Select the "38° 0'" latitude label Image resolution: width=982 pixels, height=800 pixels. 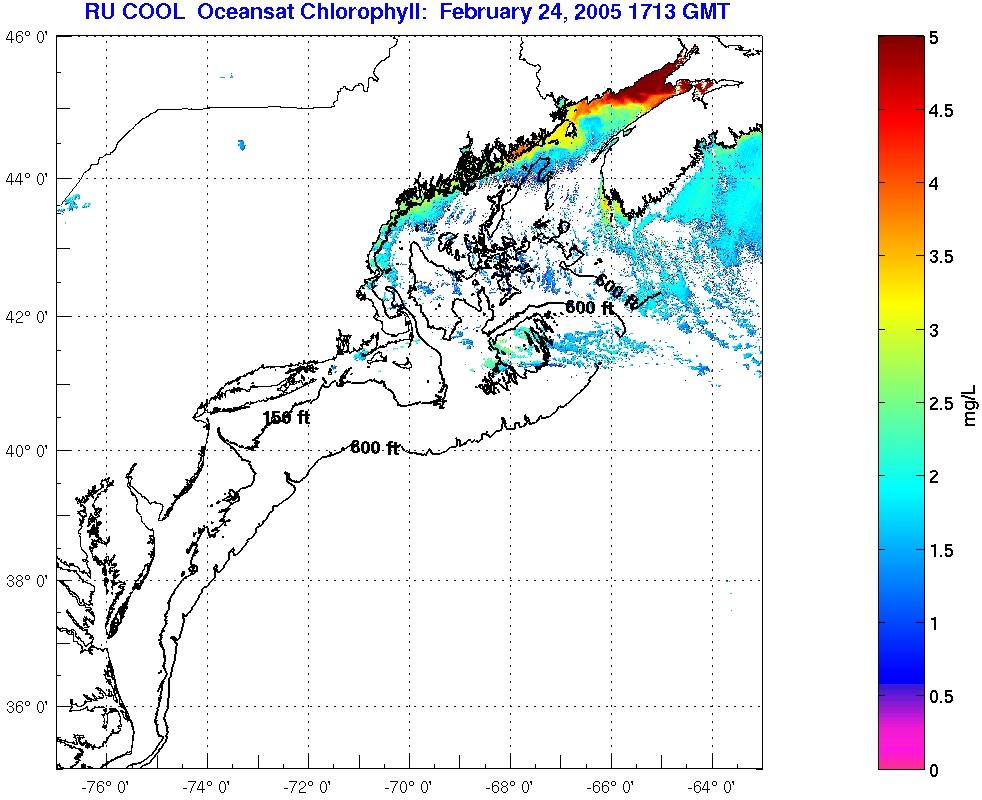(26, 581)
